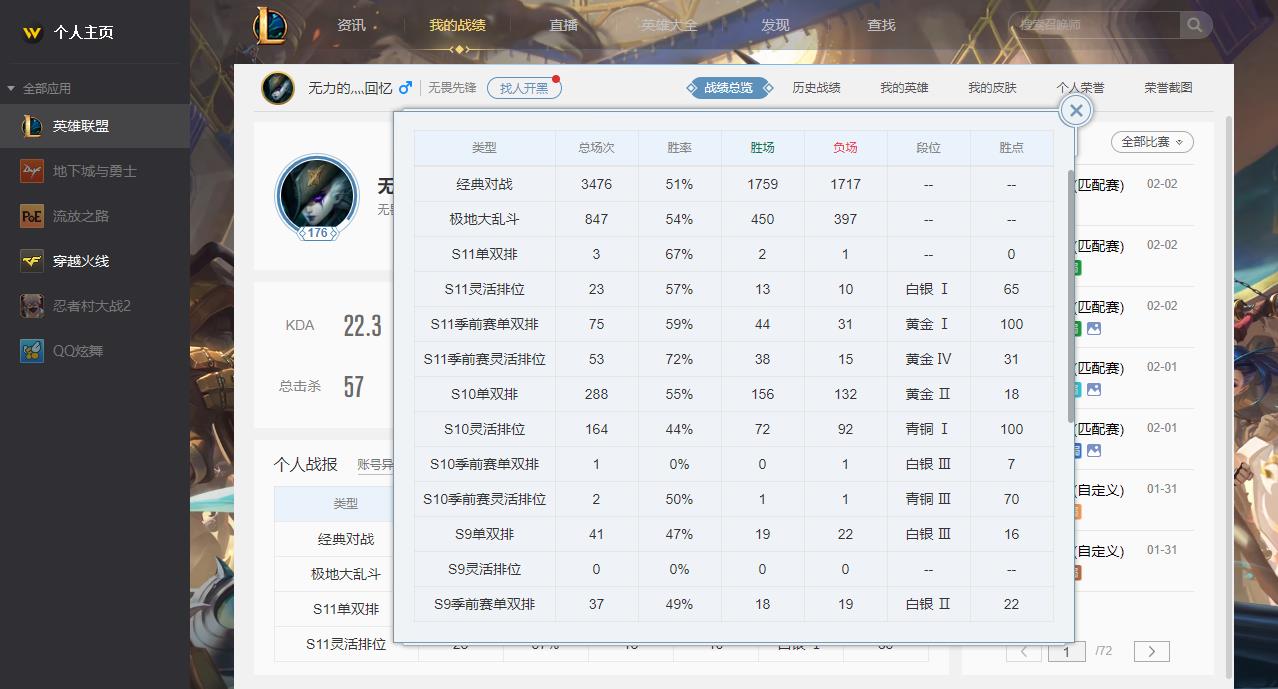Click 个人主页 in sidebar header

pos(83,32)
